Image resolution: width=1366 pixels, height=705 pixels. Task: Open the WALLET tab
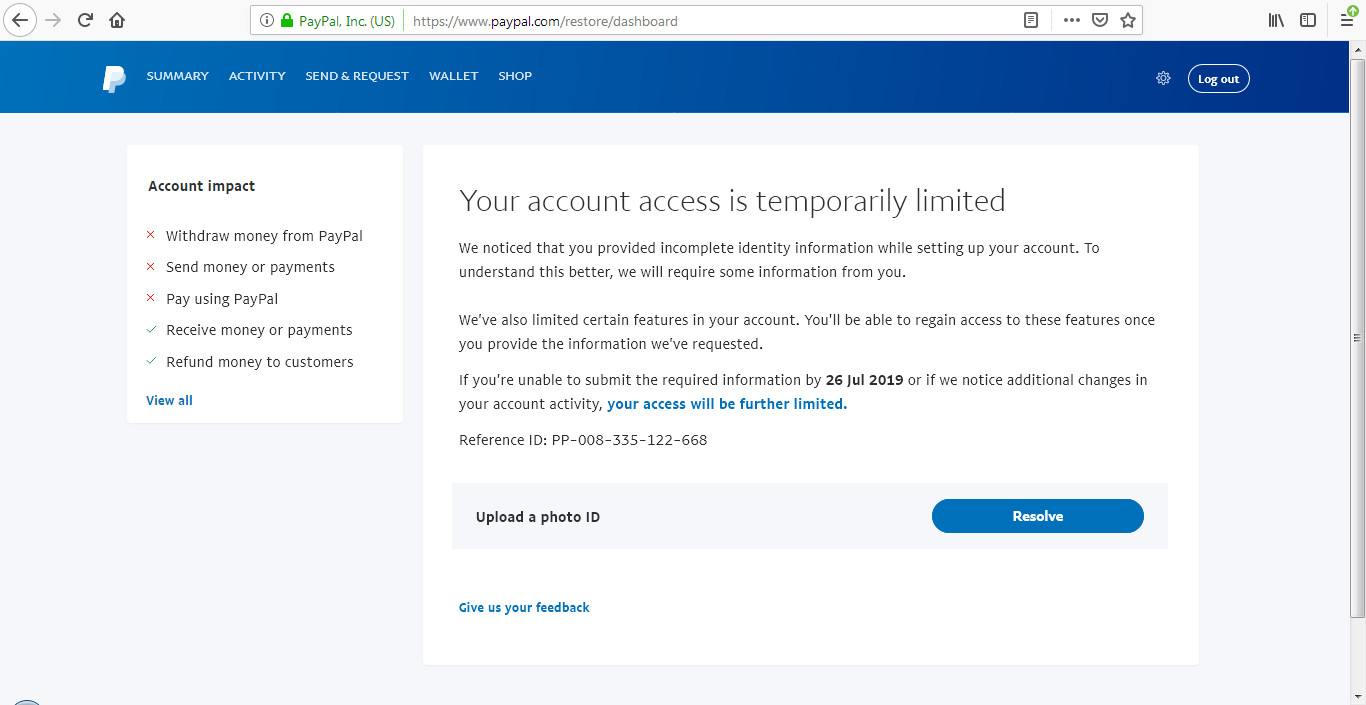[x=454, y=76]
